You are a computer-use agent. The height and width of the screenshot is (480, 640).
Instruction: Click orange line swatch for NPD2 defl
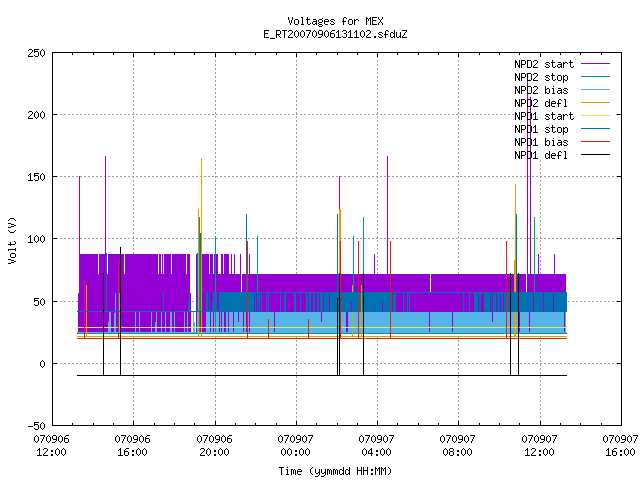596,102
